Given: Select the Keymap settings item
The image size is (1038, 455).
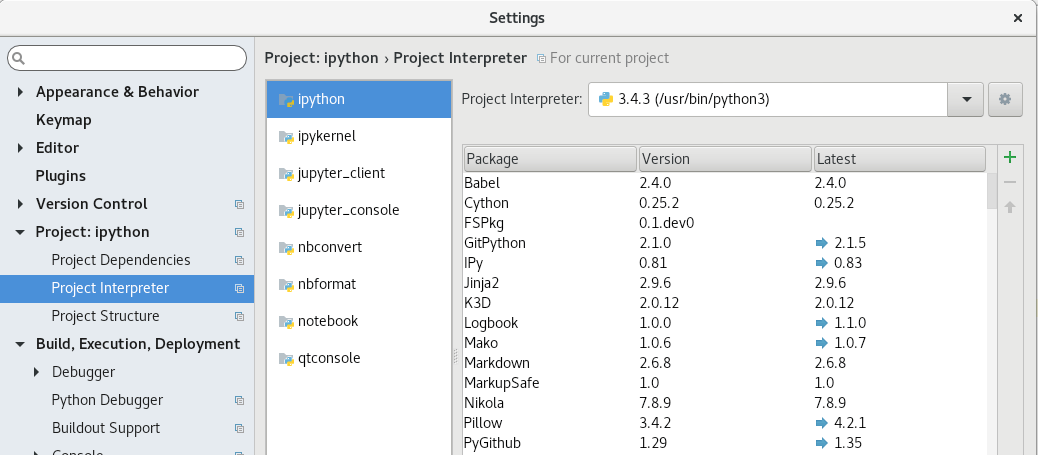Looking at the screenshot, I should coord(63,120).
